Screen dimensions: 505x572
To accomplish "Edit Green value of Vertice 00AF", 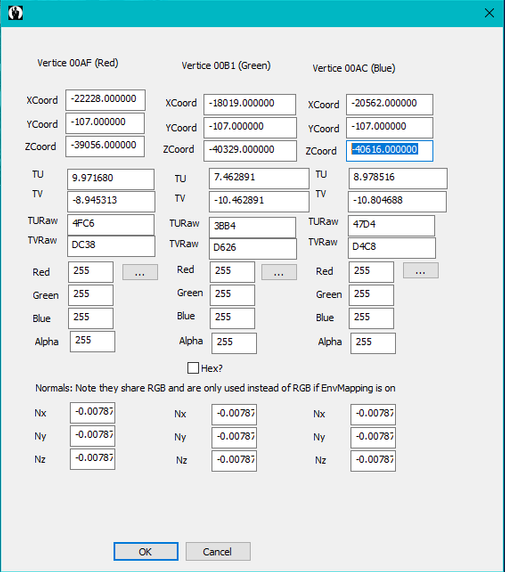I will [90, 295].
